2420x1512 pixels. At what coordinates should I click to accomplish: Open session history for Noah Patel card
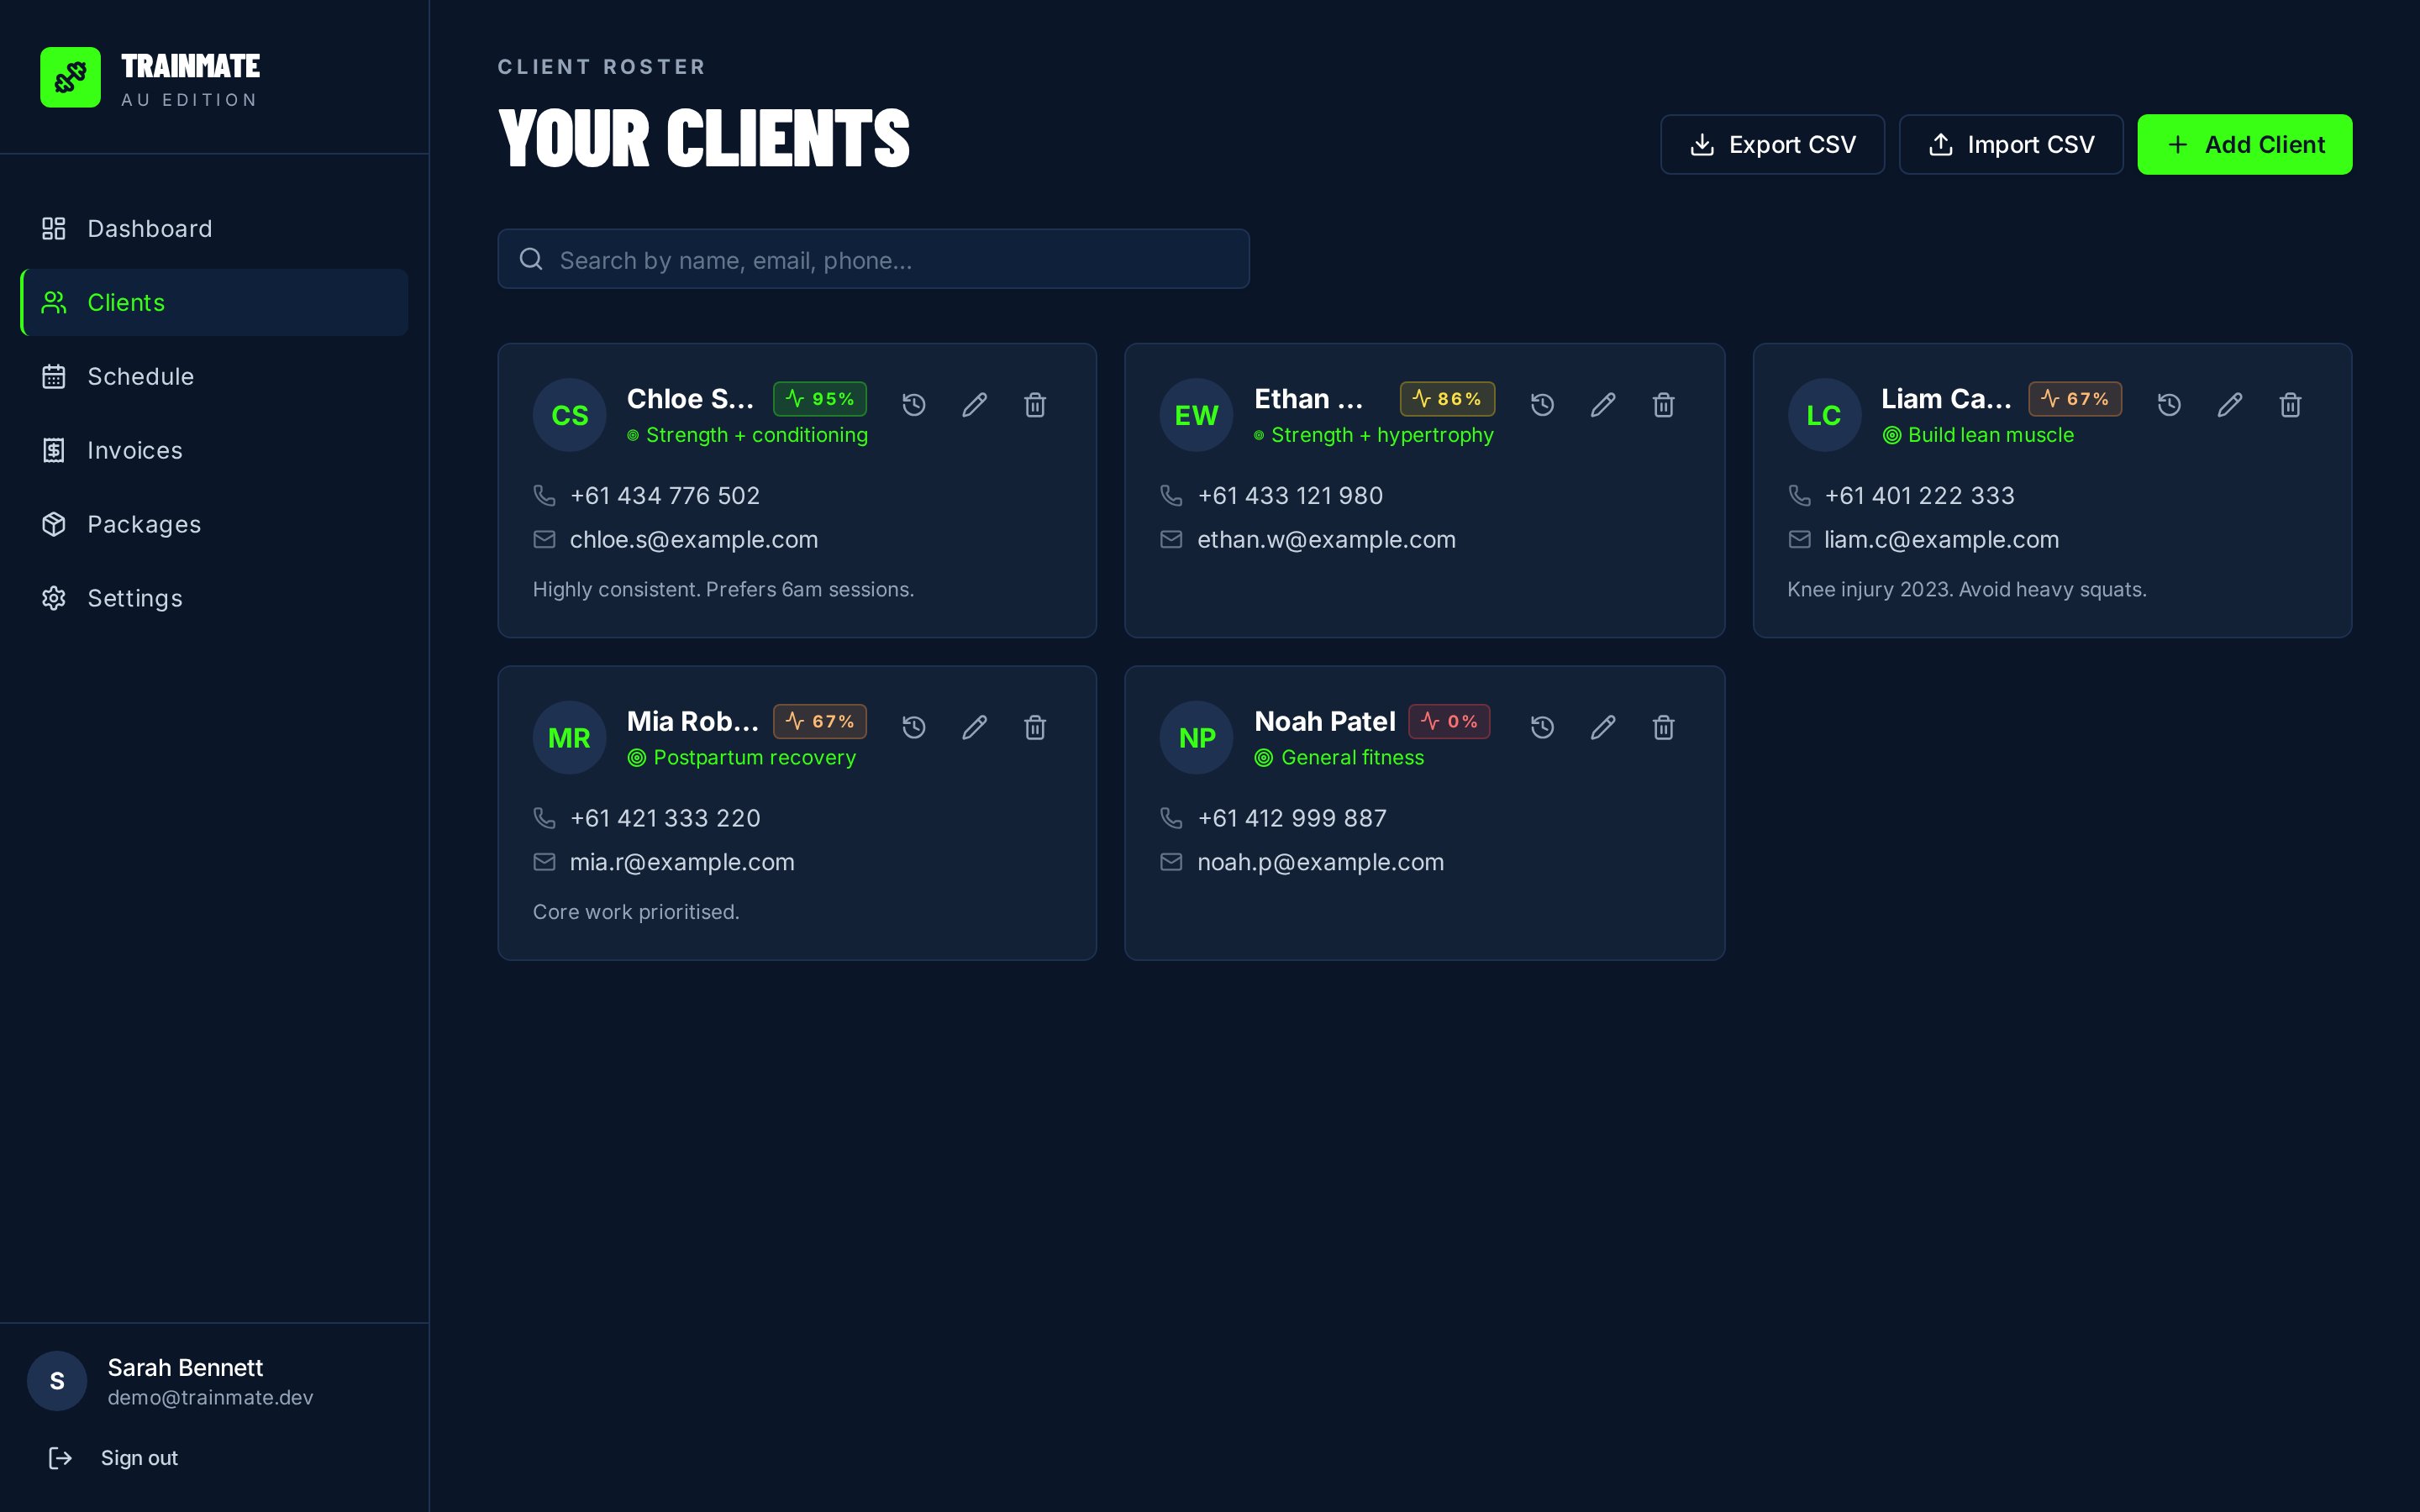tap(1542, 727)
